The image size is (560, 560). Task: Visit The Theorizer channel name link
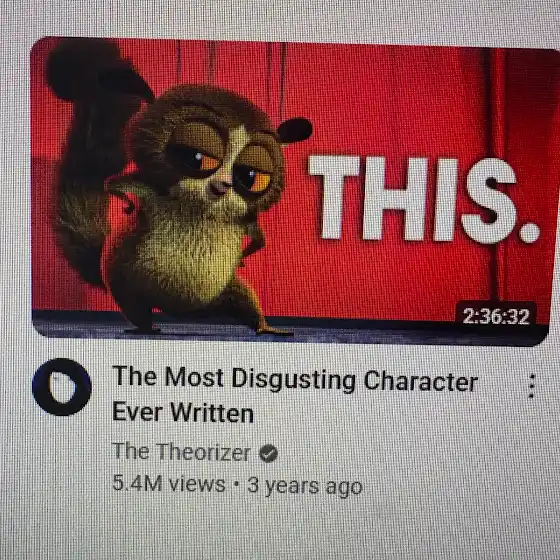[x=181, y=452]
